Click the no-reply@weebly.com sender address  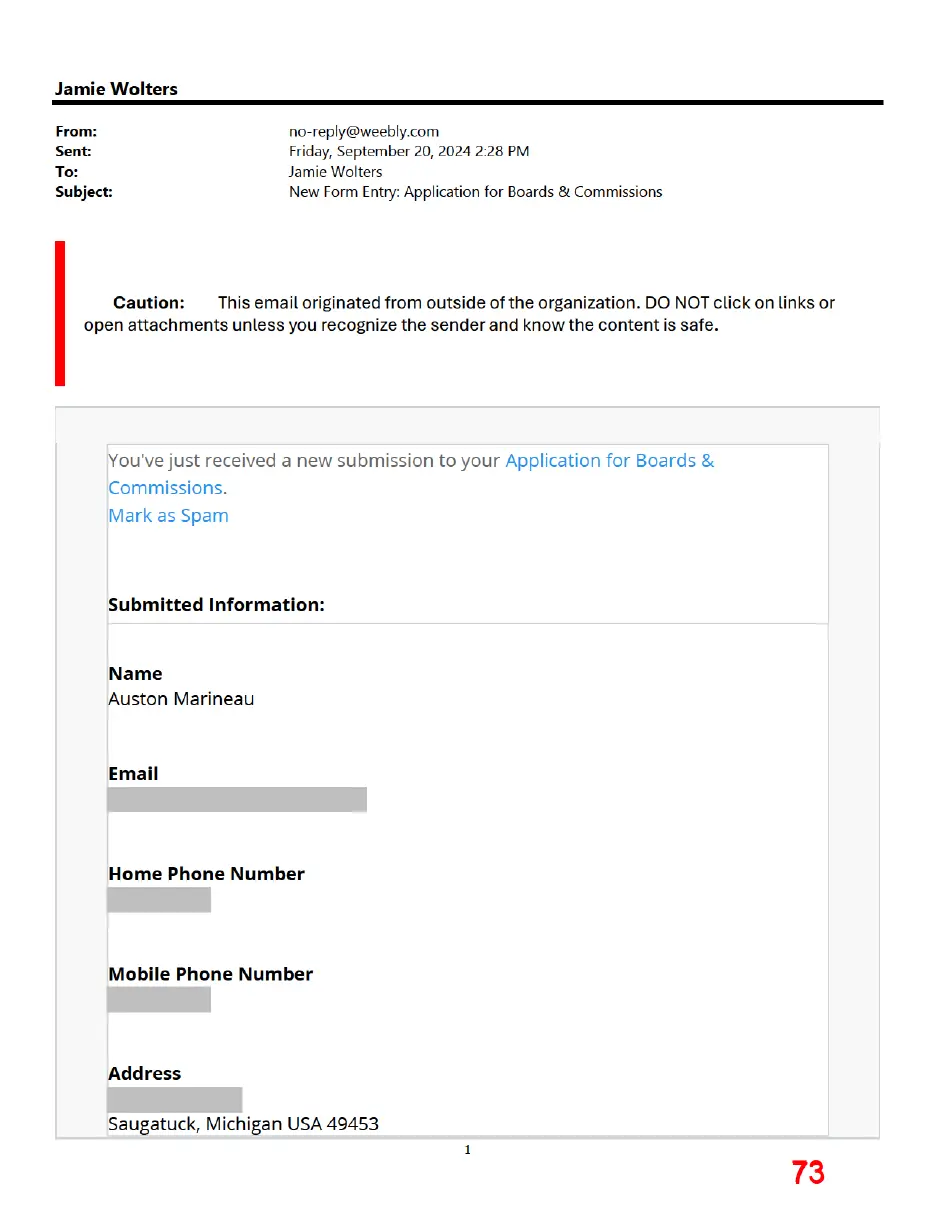364,131
